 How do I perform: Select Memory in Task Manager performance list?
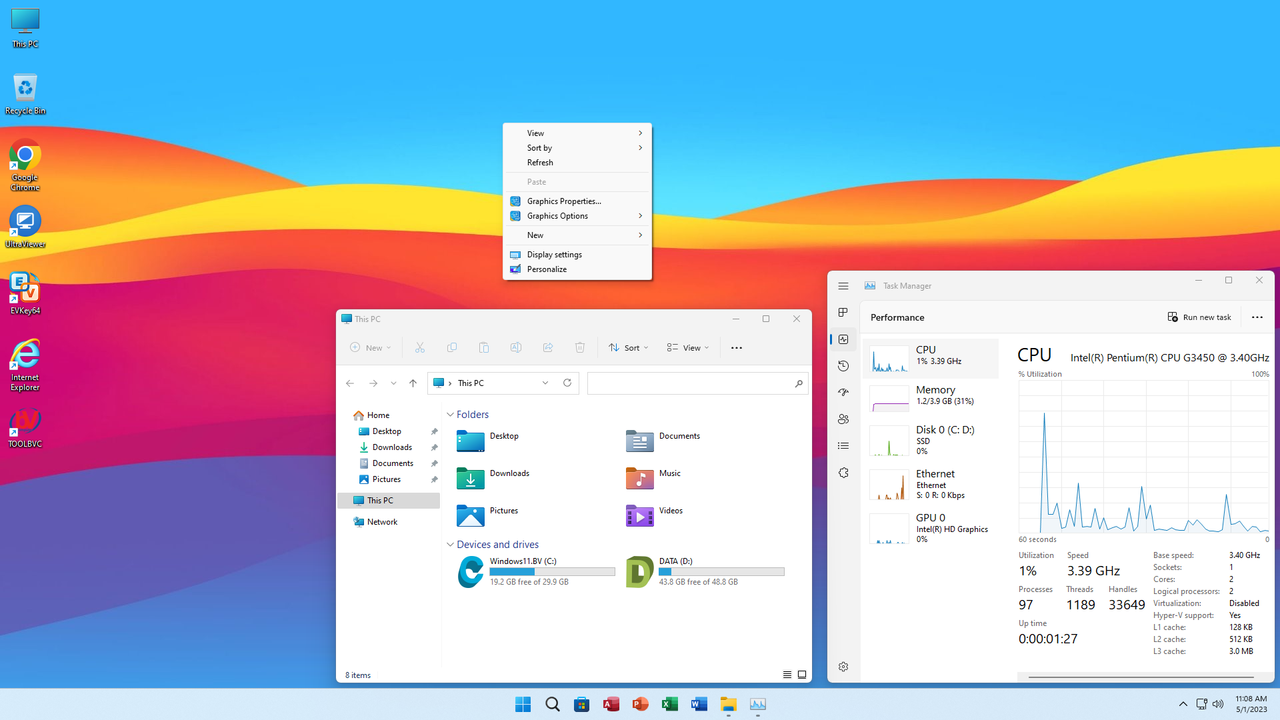[932, 398]
